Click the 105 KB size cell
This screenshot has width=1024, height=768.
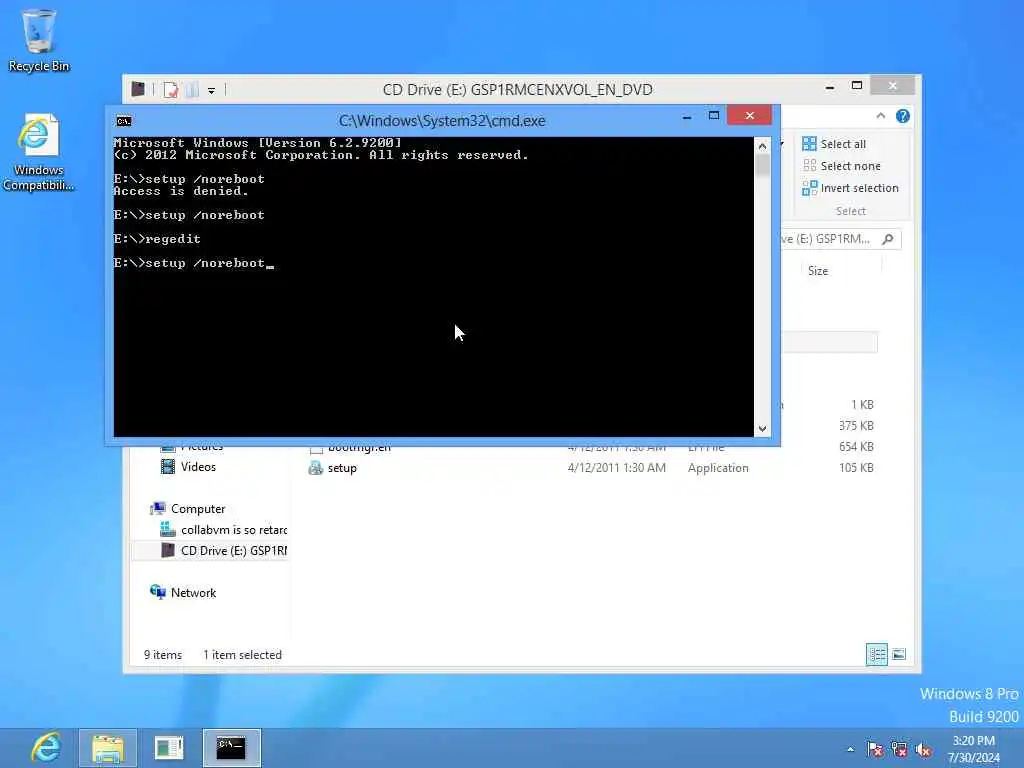coord(856,468)
